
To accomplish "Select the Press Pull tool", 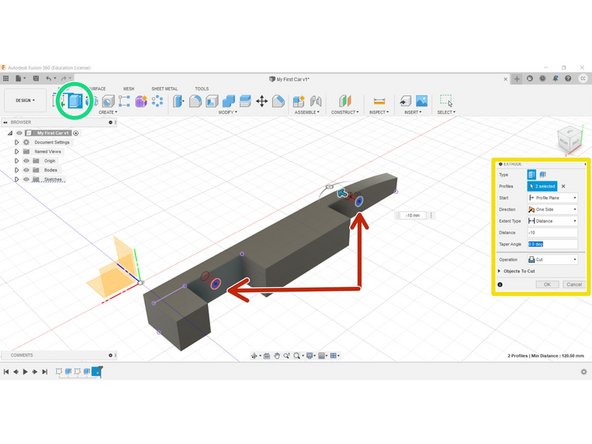I will [x=178, y=101].
